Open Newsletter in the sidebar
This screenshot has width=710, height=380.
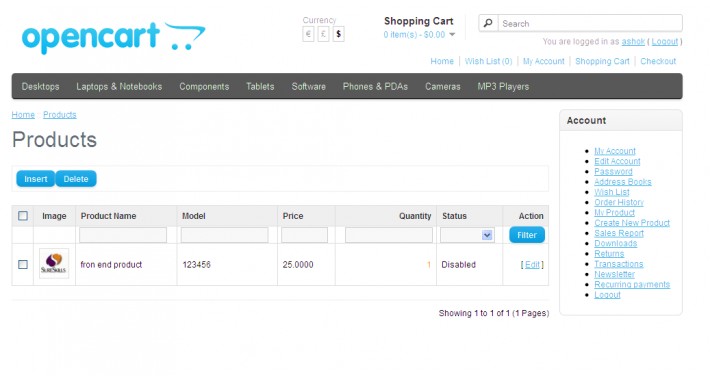point(614,274)
